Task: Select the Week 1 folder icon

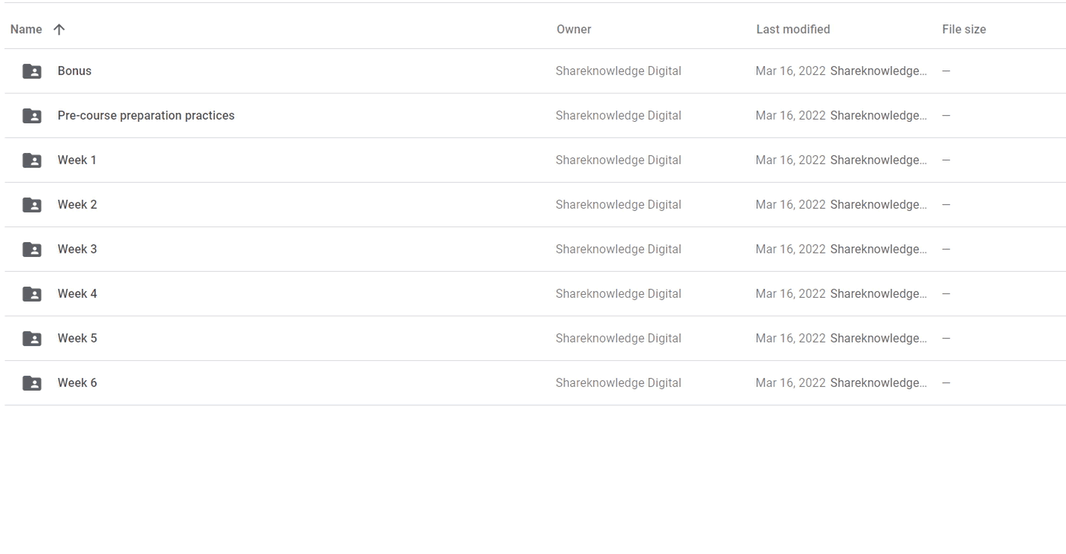Action: tap(32, 160)
